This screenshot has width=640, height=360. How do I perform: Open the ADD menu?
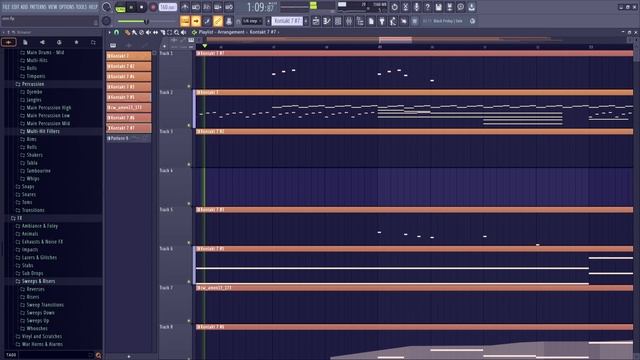click(x=23, y=7)
